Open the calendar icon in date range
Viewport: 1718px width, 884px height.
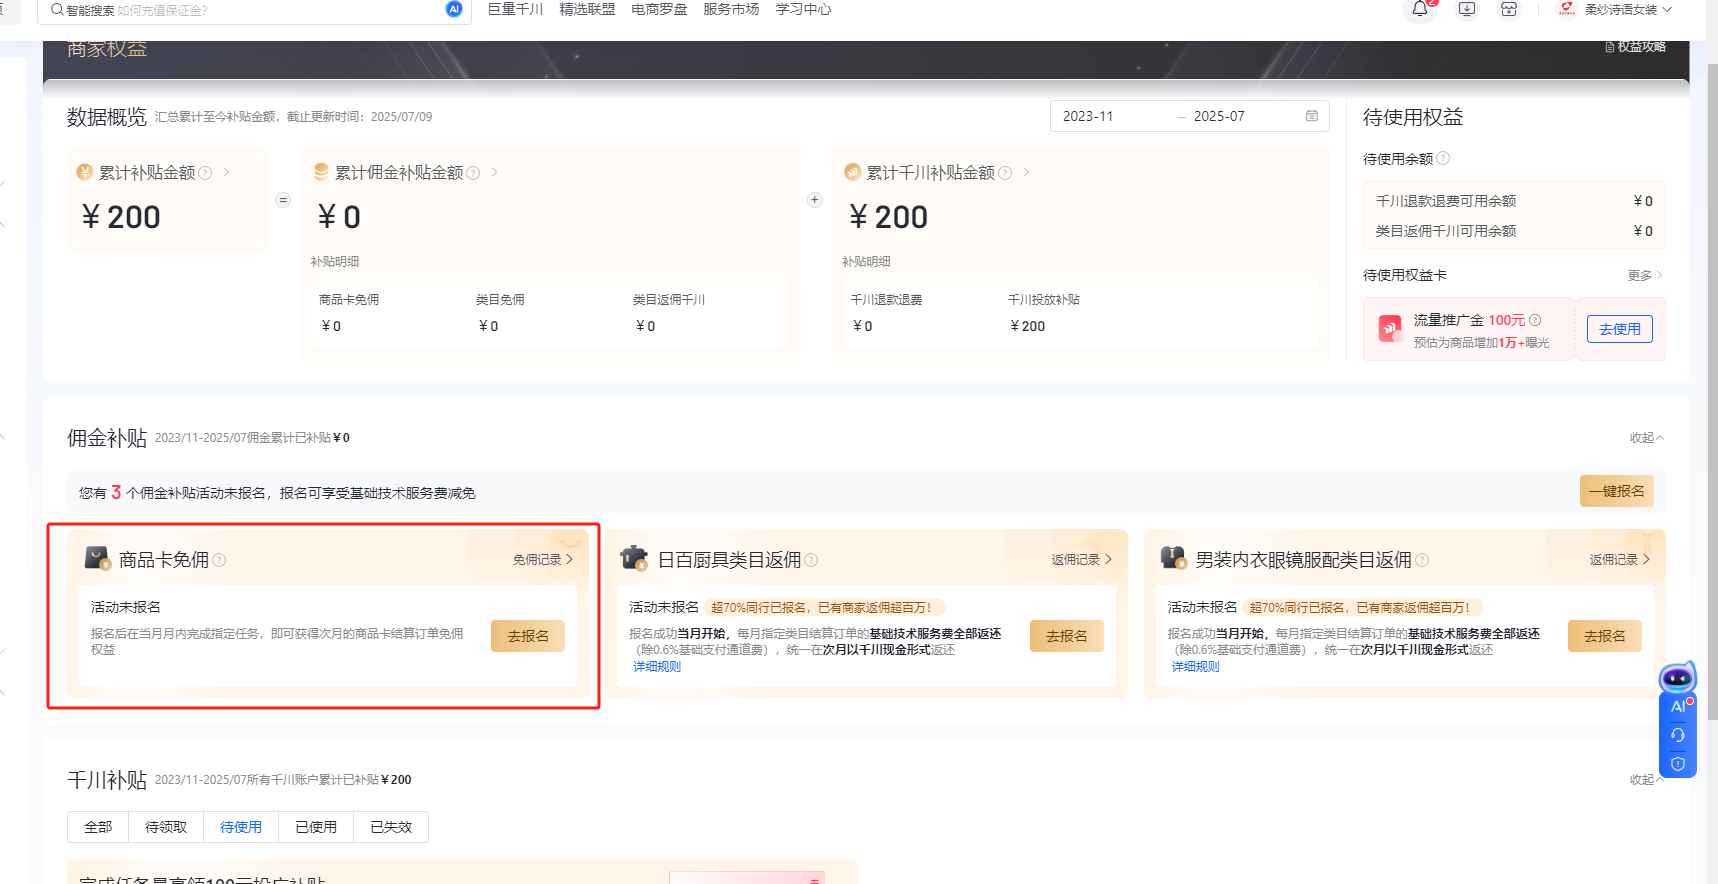tap(1311, 116)
